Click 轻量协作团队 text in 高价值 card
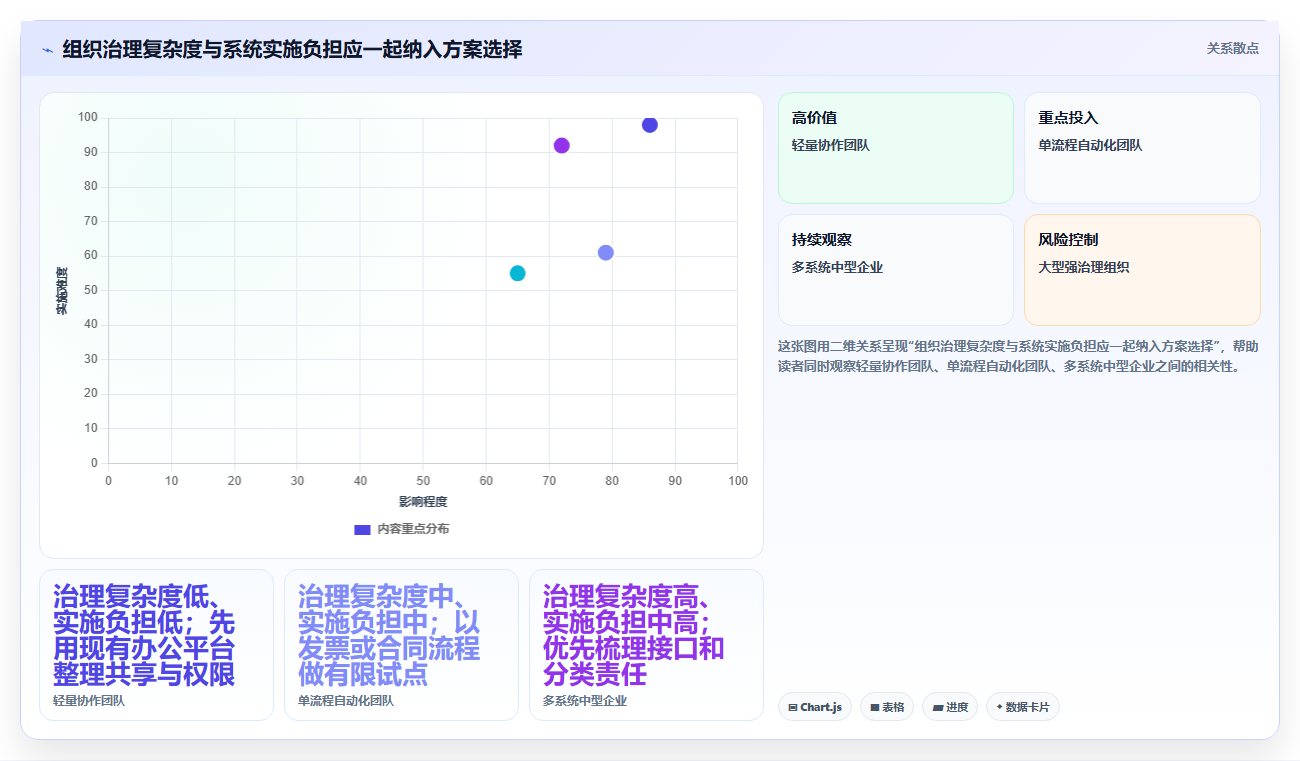Screen dimensions: 1300x761 click(830, 145)
